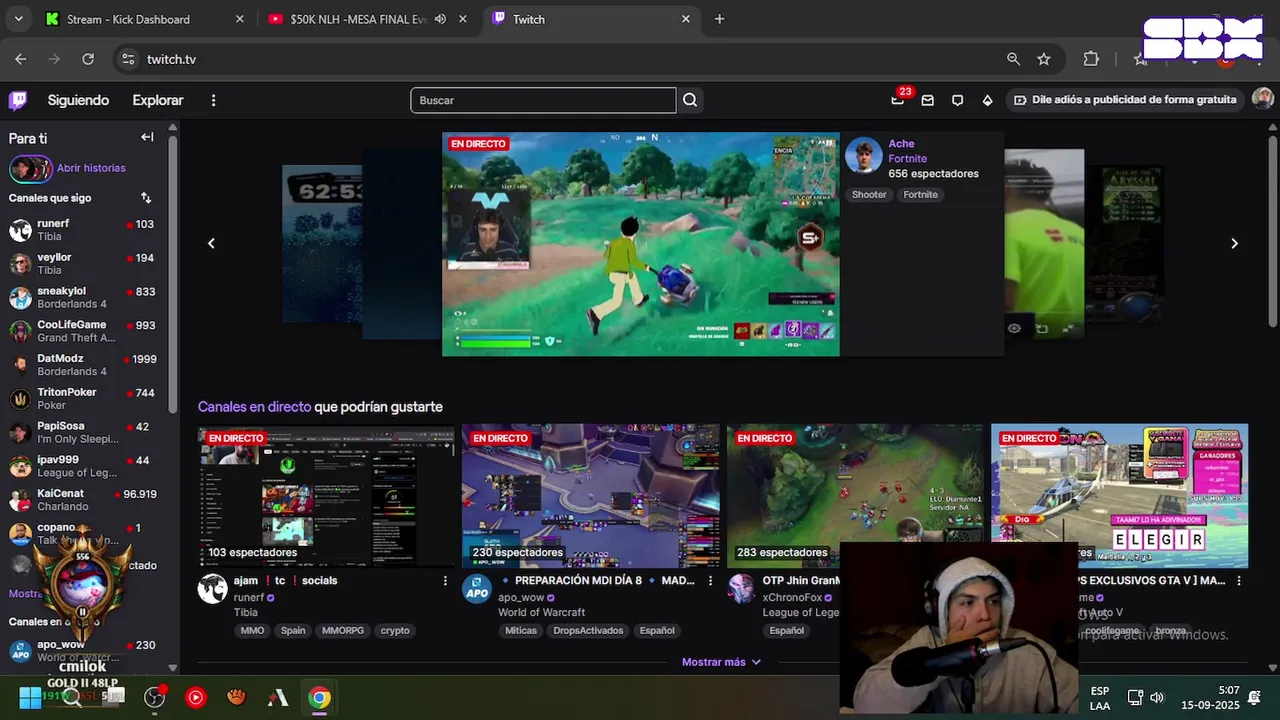Focus the Buscar search field
The width and height of the screenshot is (1280, 720).
pyautogui.click(x=543, y=100)
